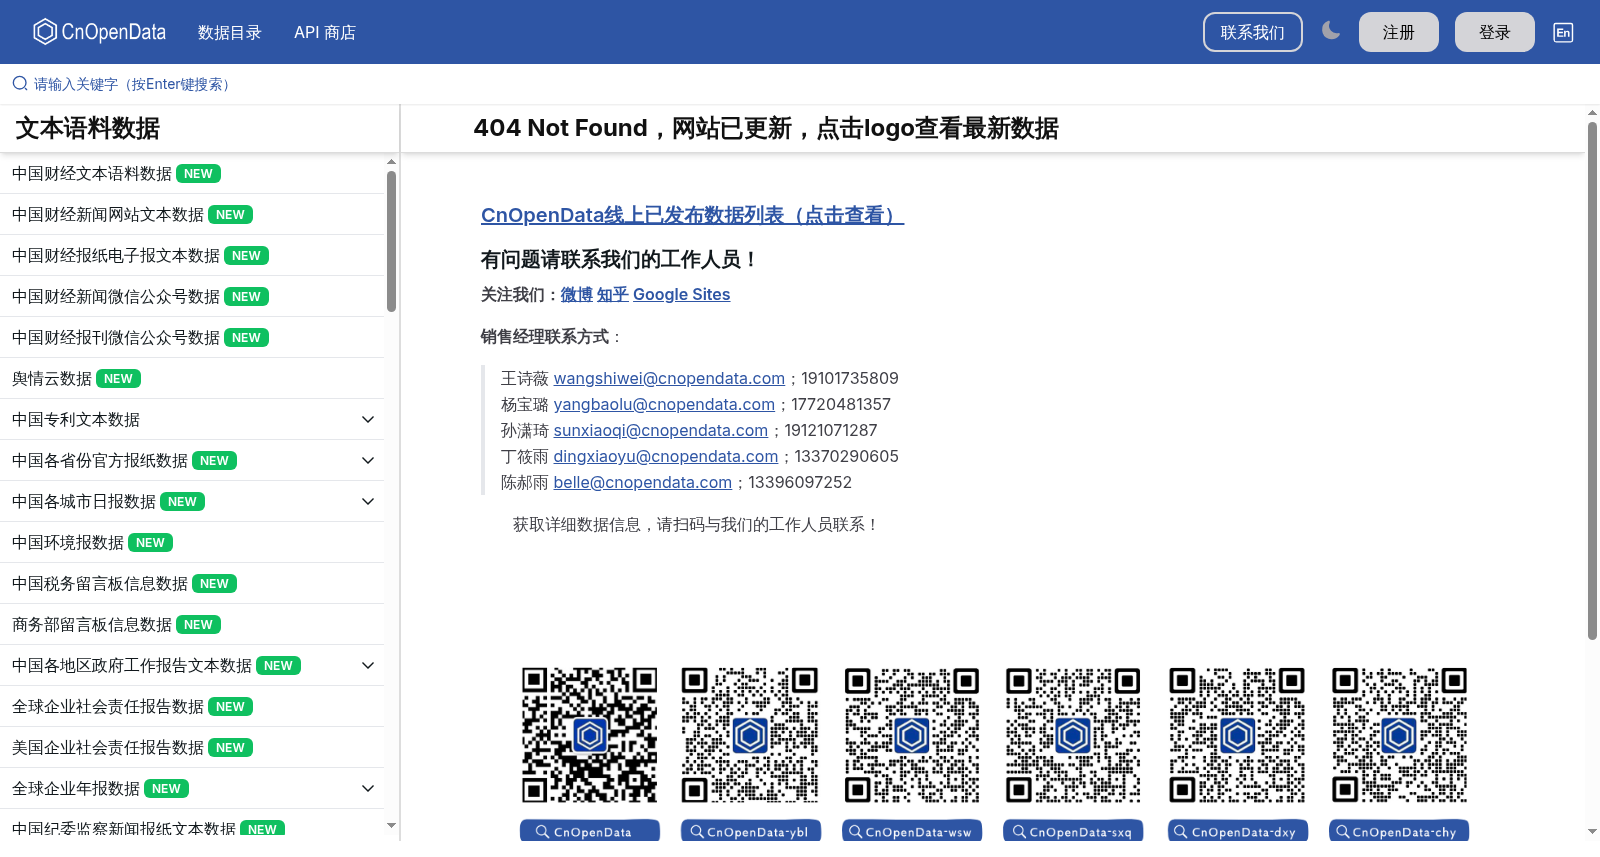Click the 登录 button

tap(1495, 32)
